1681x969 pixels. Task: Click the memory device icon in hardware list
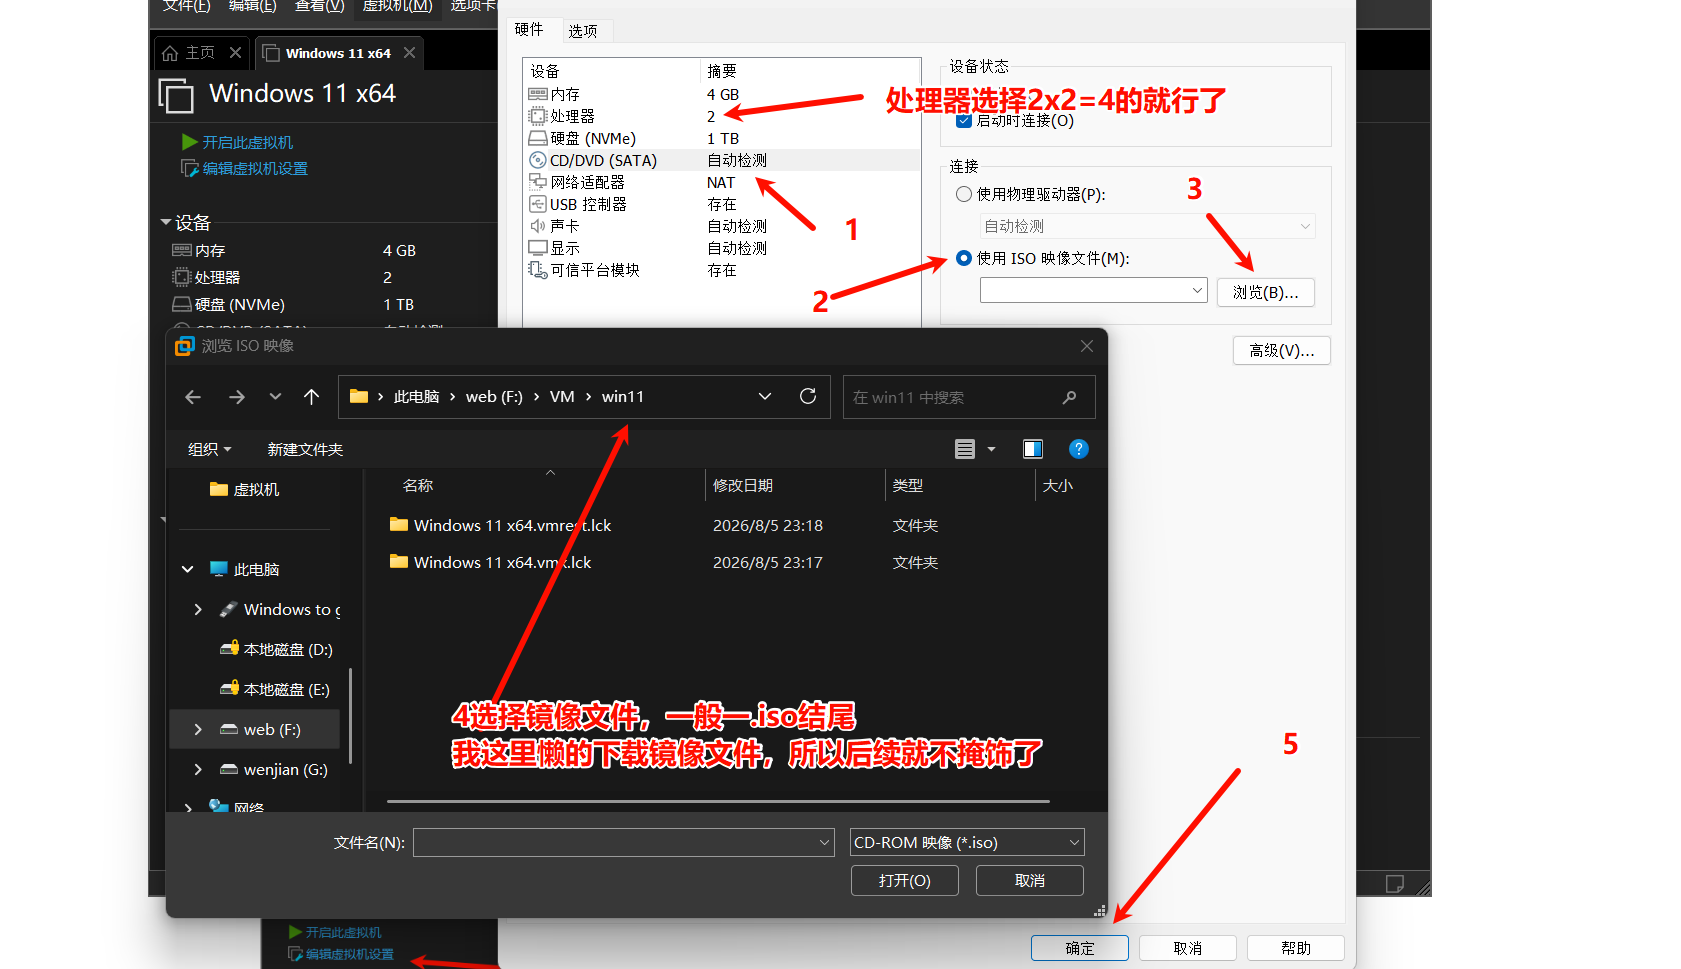coord(538,94)
